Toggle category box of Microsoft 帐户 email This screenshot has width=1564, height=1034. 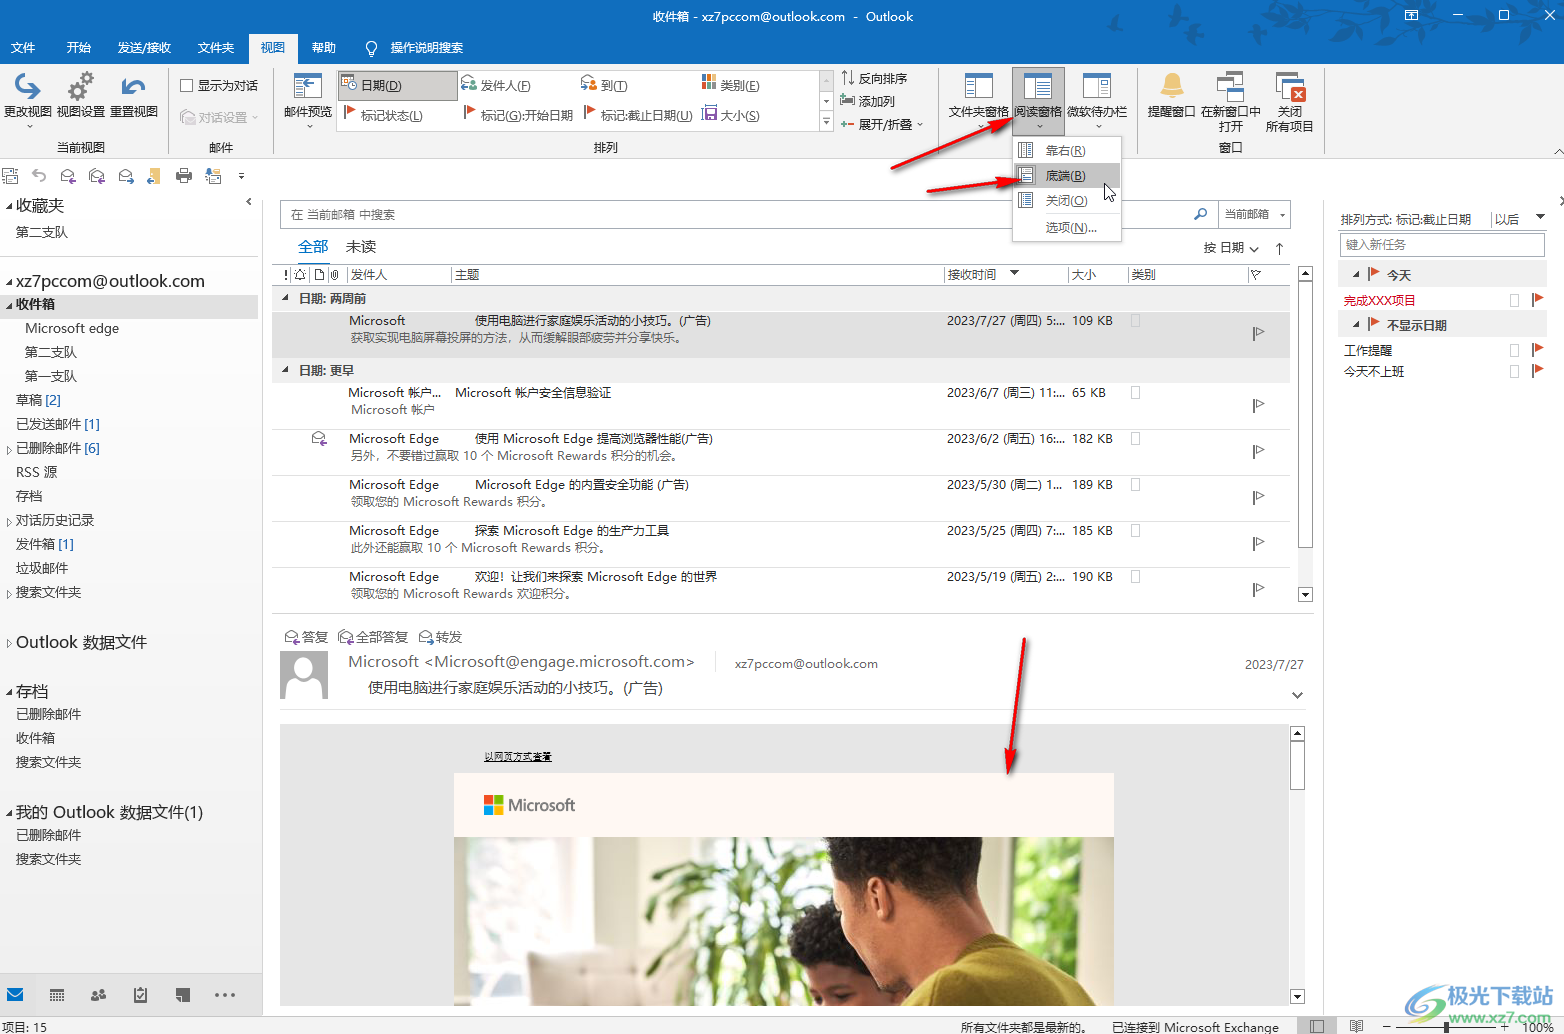(x=1136, y=393)
